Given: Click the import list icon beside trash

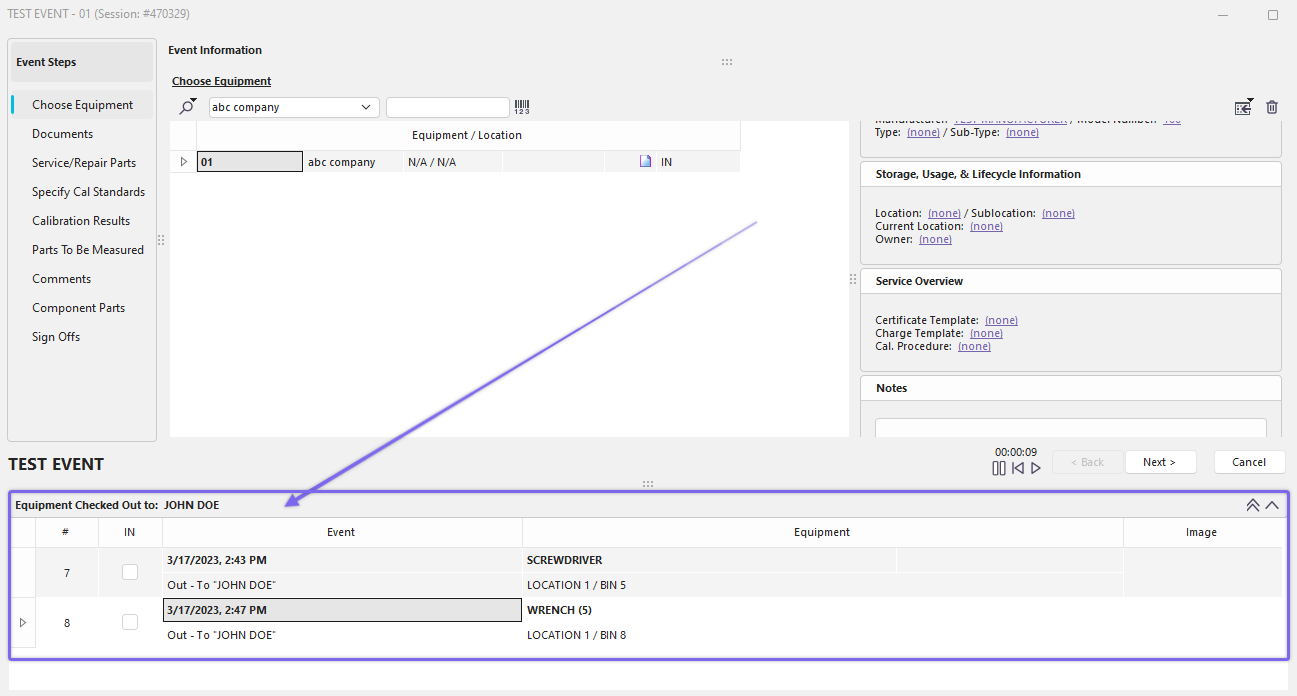Looking at the screenshot, I should pos(1243,107).
